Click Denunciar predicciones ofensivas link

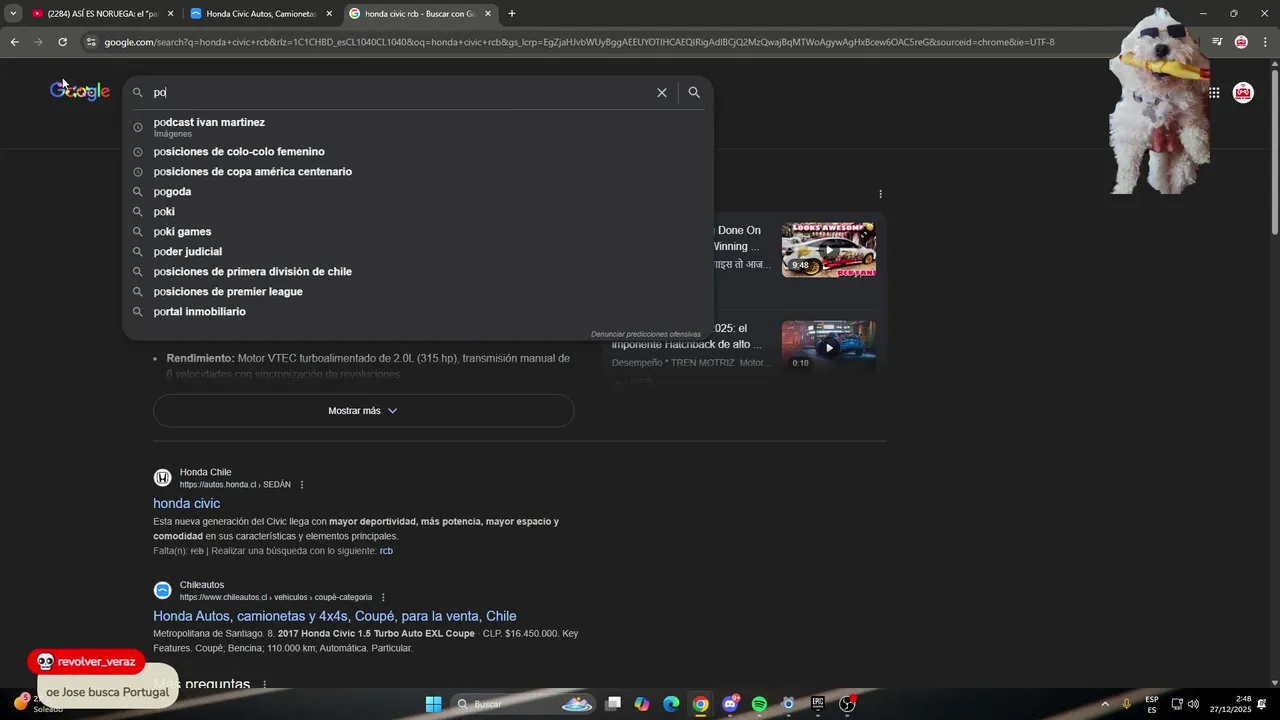pyautogui.click(x=646, y=334)
